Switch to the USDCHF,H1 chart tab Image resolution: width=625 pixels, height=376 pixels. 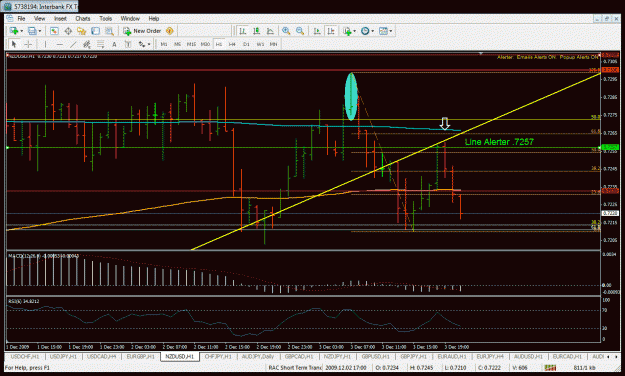pos(25,356)
